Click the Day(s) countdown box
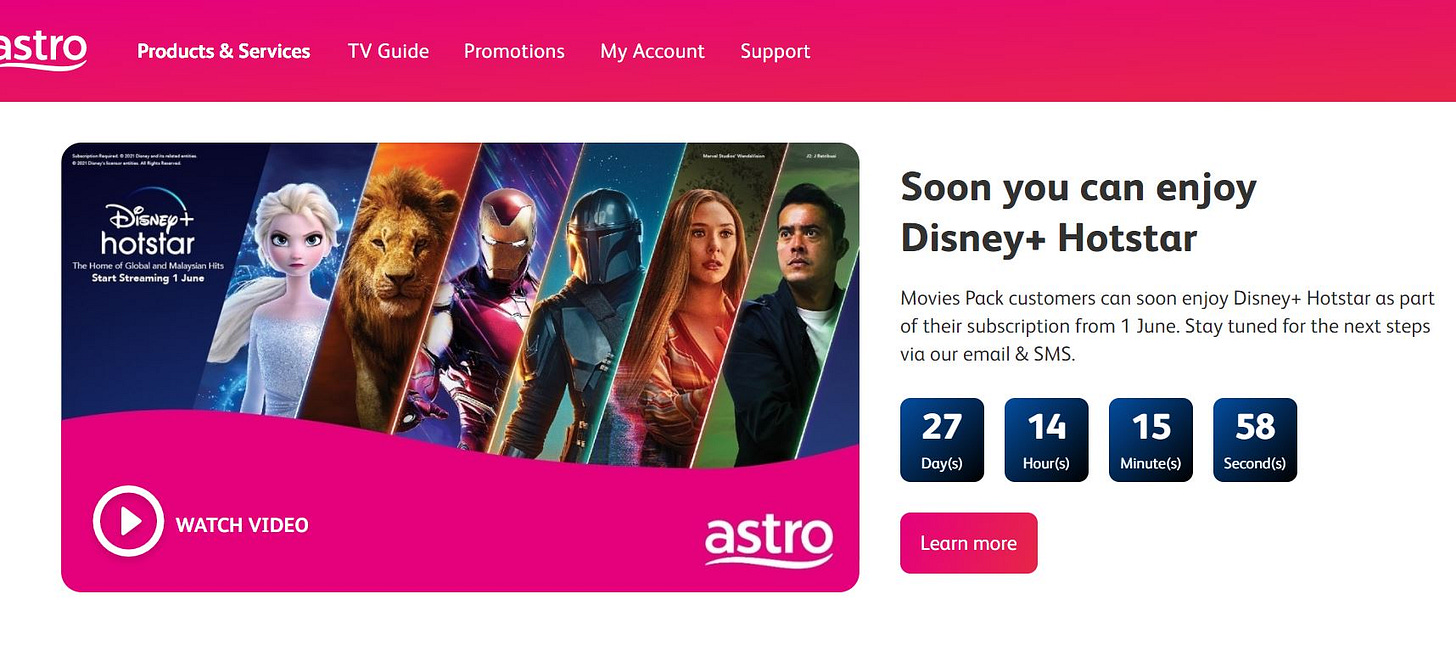 coord(942,440)
